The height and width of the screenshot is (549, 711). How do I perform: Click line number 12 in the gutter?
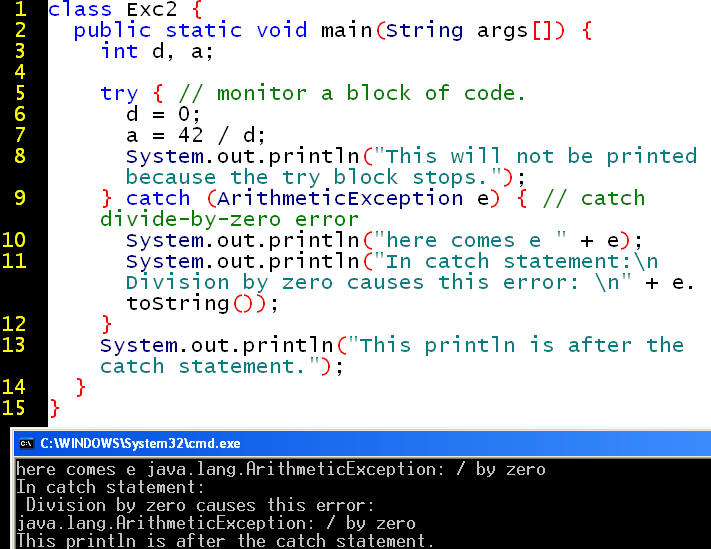pyautogui.click(x=14, y=324)
